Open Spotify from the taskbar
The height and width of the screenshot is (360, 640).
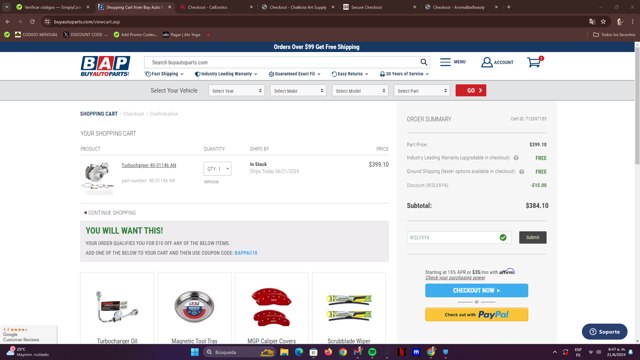pyautogui.click(x=372, y=352)
